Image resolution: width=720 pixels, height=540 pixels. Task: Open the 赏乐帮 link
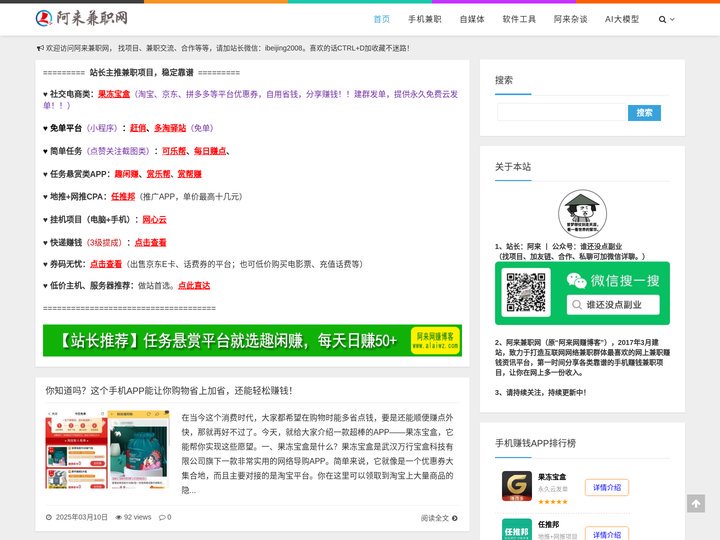pyautogui.click(x=158, y=174)
